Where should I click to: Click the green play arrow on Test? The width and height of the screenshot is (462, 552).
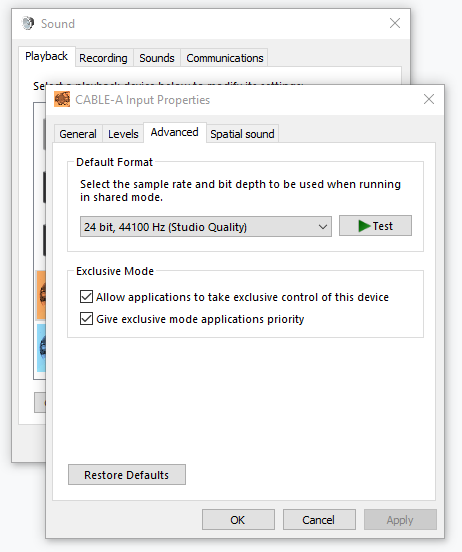tap(364, 226)
